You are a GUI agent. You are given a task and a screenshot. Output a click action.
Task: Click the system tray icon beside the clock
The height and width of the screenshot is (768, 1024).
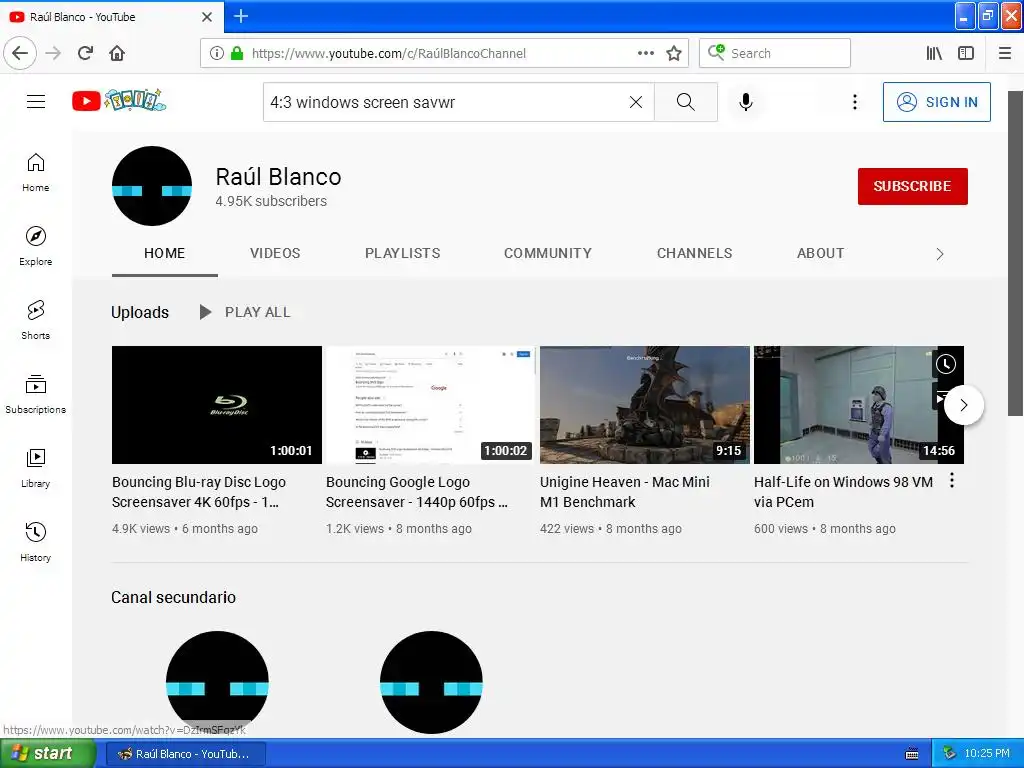click(x=950, y=754)
